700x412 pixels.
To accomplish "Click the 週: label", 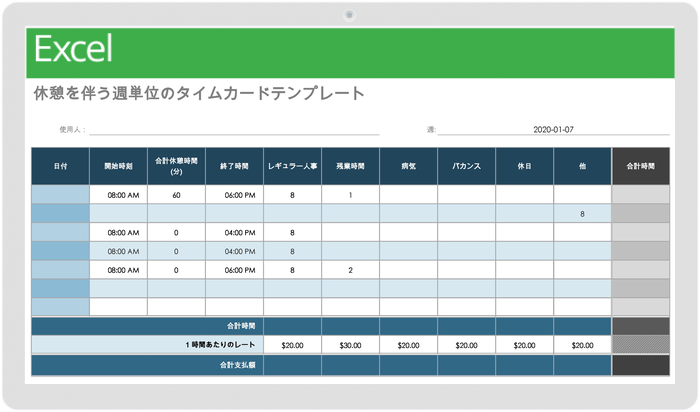I will tap(431, 129).
